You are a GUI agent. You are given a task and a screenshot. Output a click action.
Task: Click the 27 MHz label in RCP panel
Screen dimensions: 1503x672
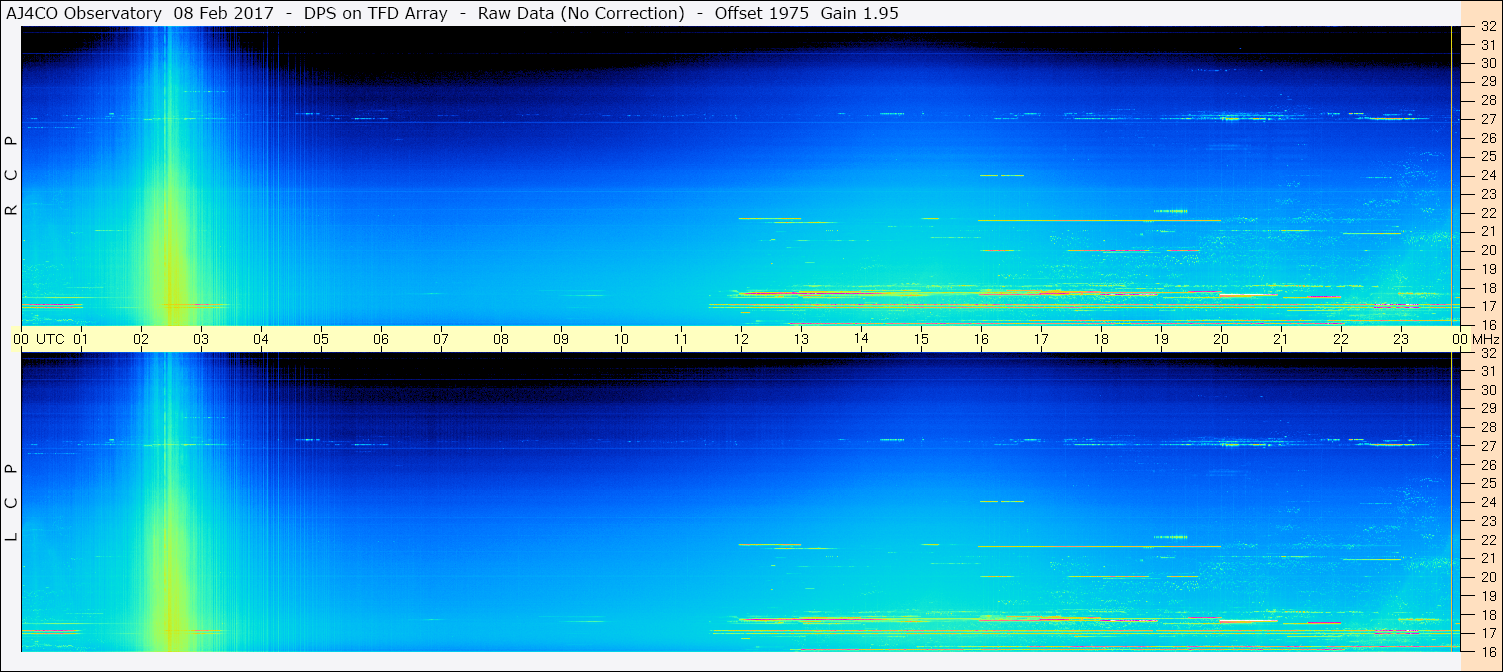(x=1487, y=119)
